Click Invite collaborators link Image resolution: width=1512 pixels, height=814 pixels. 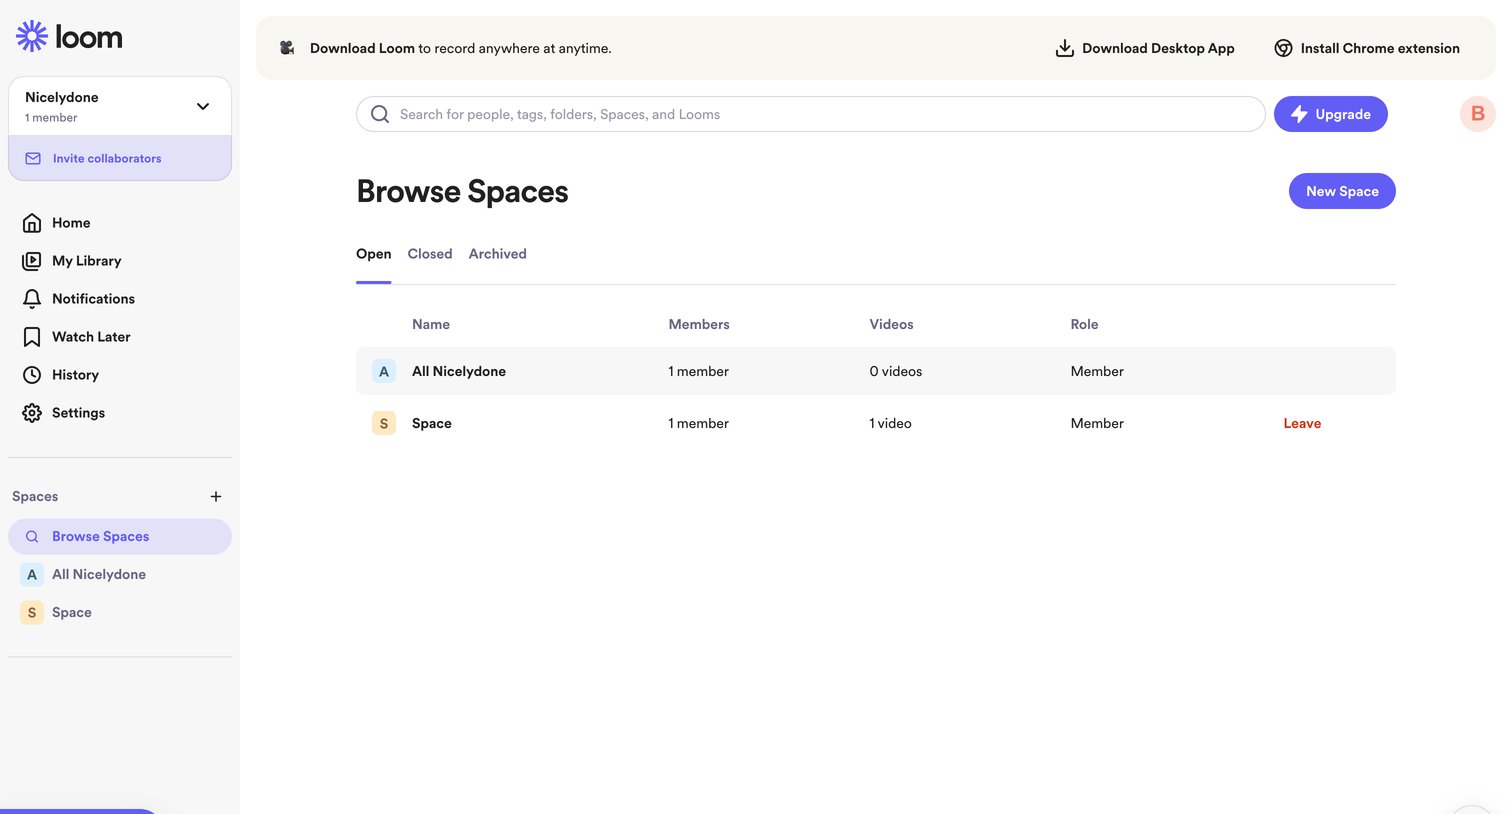tap(107, 159)
